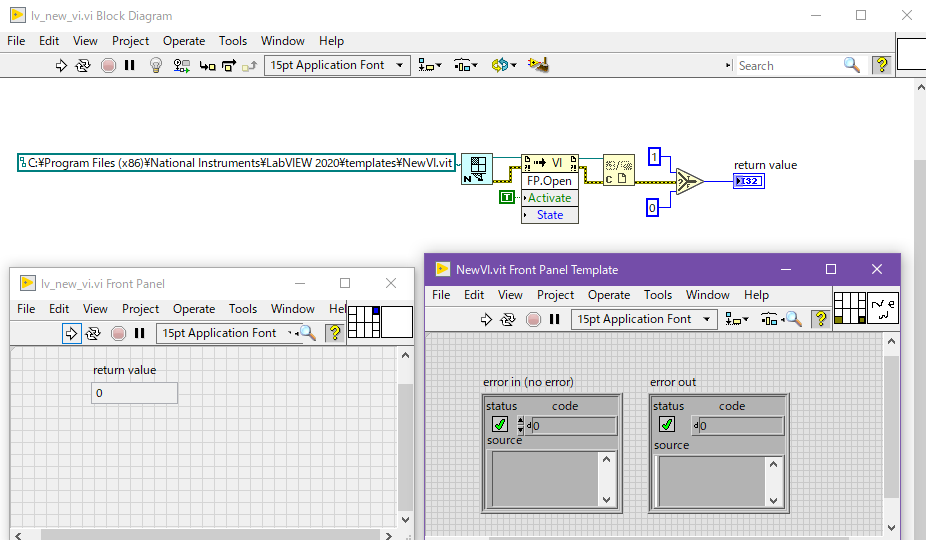926x540 pixels.
Task: Open Tools menu in Block Diagram window
Action: click(233, 41)
